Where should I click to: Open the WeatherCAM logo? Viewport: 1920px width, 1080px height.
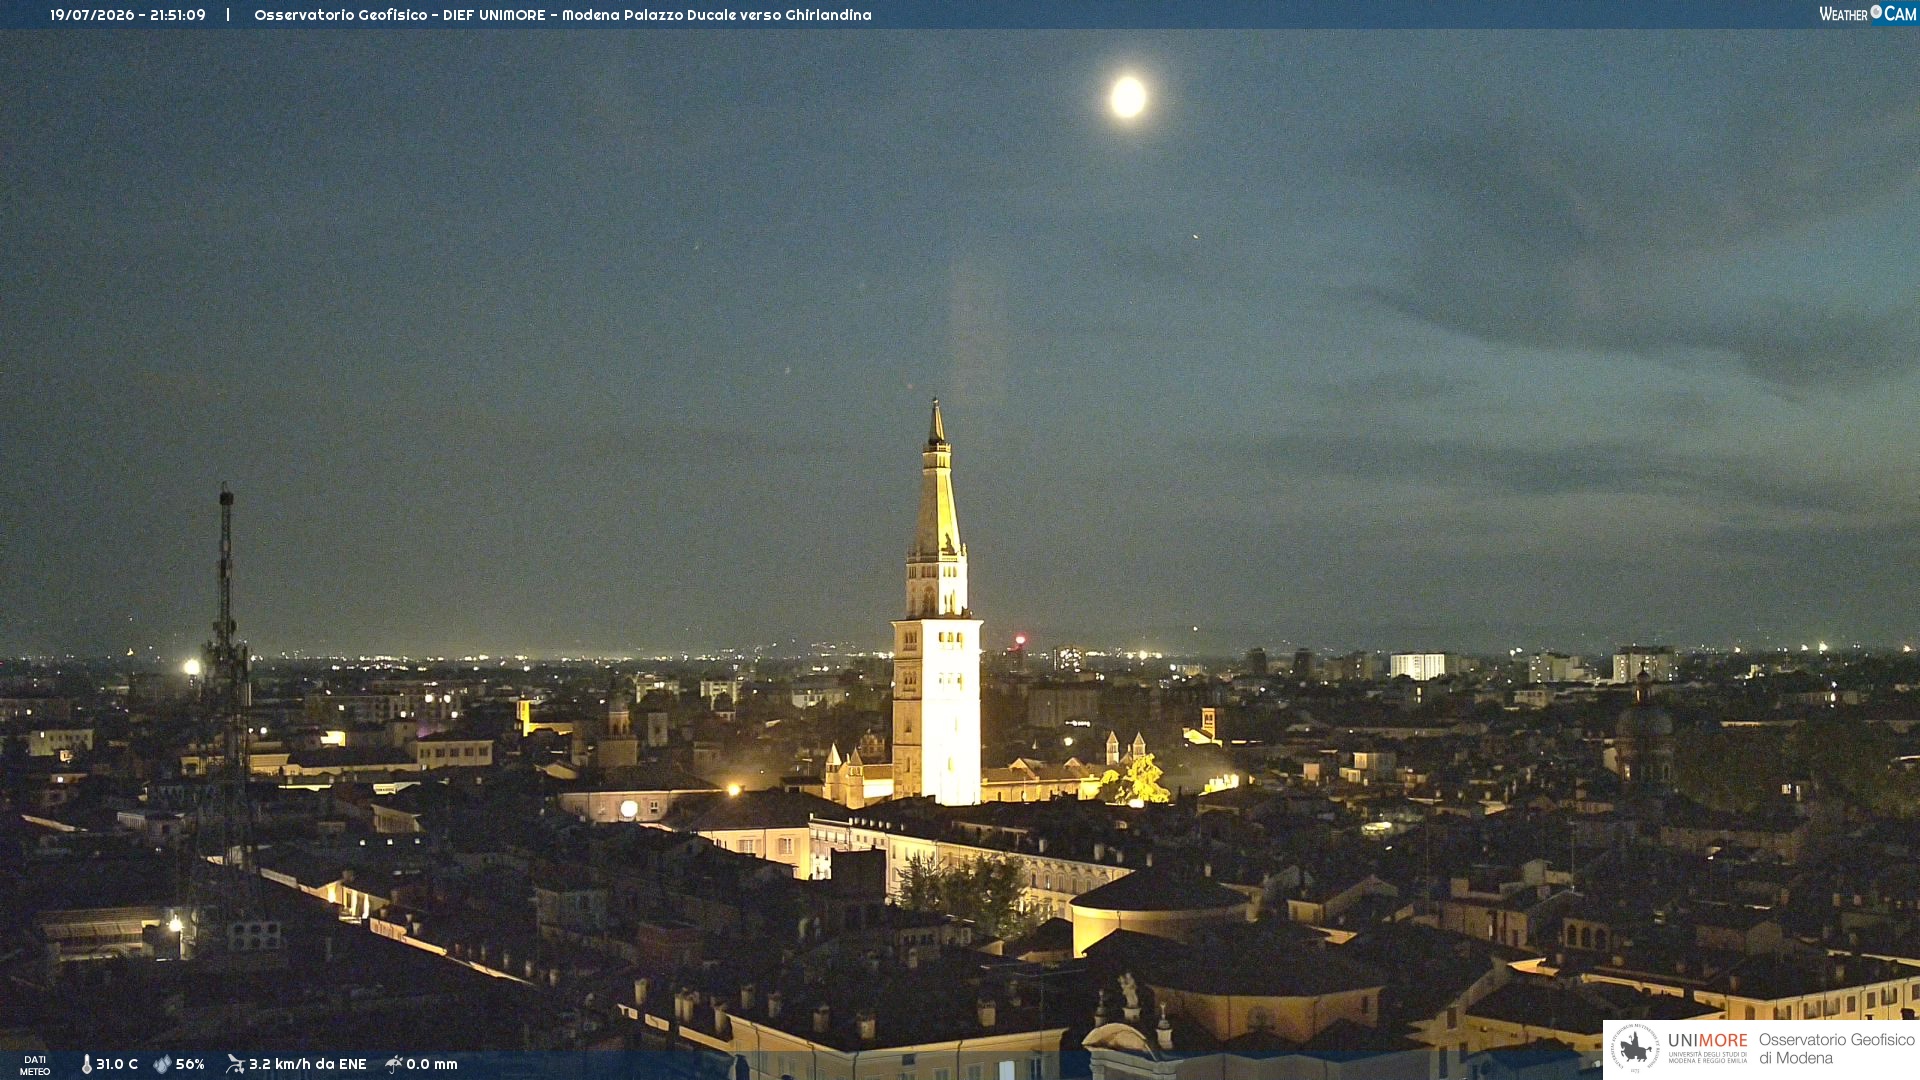[x=1867, y=14]
